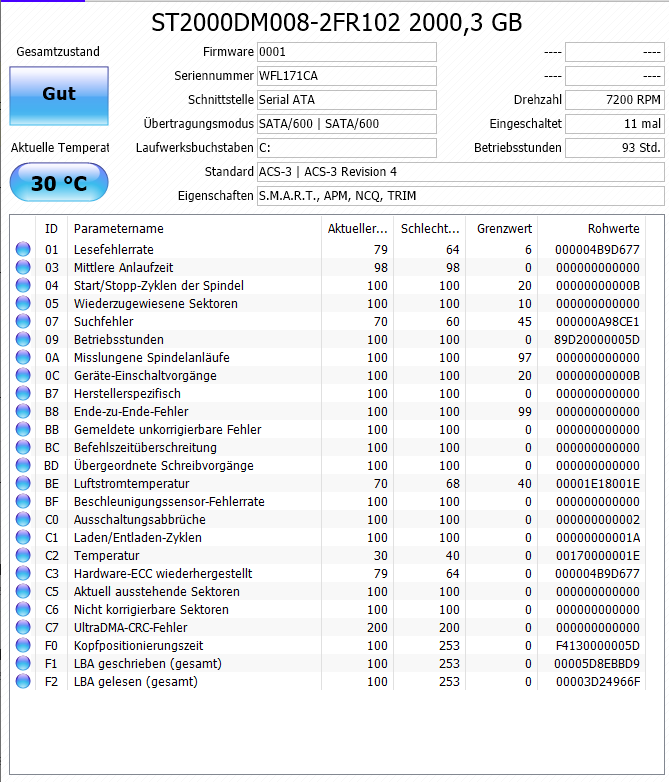669x782 pixels.
Task: Select the UltraDMA-CRC-Fehler parameter name
Action: (x=131, y=627)
